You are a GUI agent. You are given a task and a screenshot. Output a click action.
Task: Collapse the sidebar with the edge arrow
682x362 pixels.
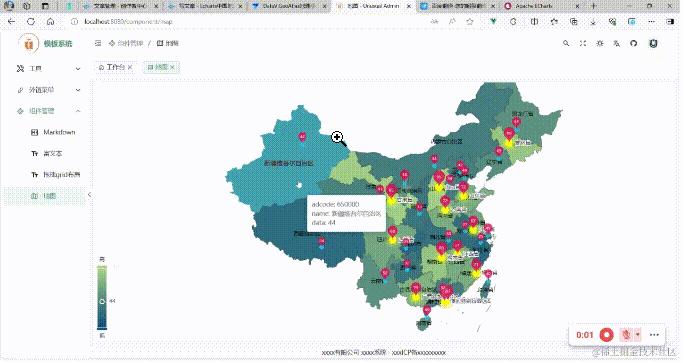pyautogui.click(x=89, y=194)
